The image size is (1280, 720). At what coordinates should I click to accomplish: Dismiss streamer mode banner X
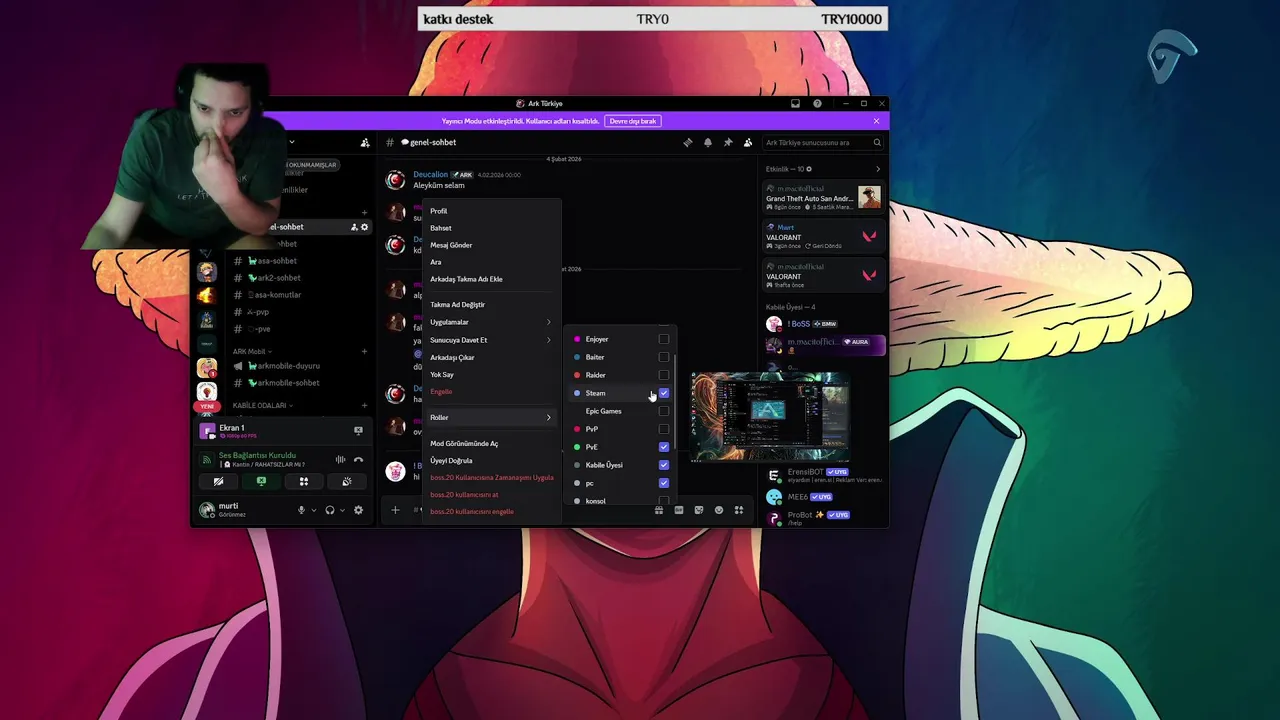coord(876,121)
